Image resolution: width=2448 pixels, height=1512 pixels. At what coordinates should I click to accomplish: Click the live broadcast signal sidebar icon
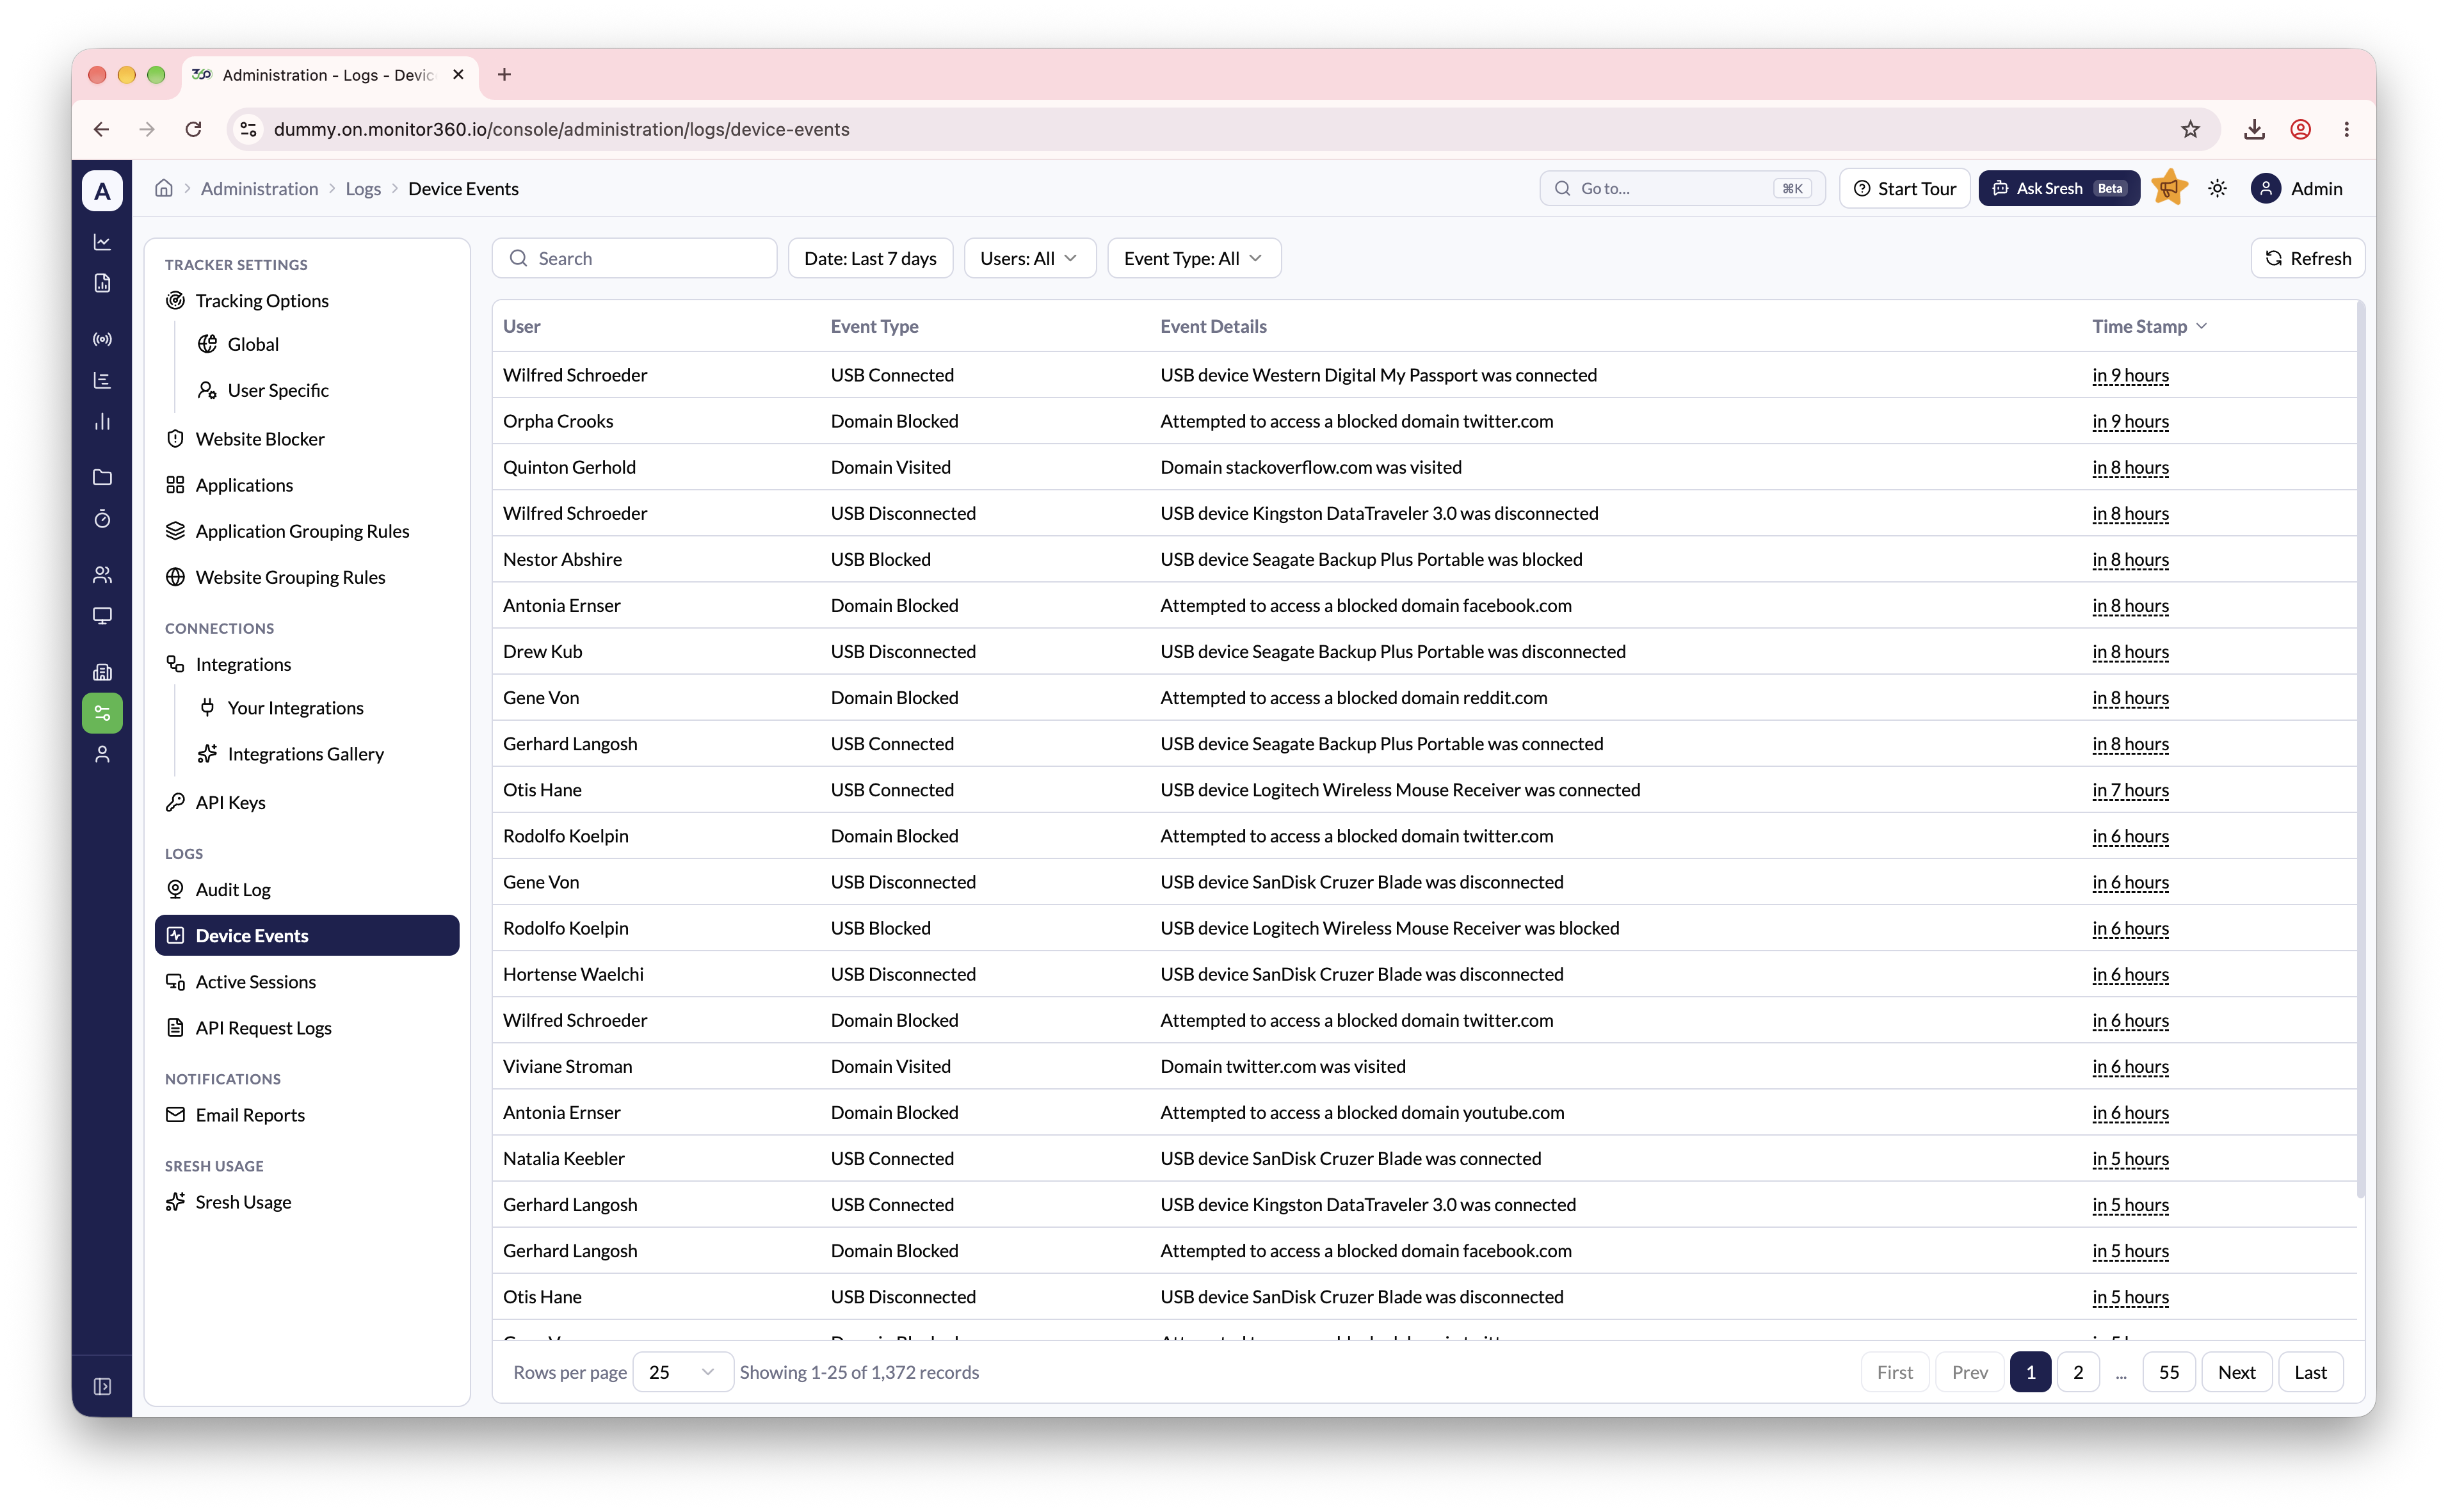[102, 339]
